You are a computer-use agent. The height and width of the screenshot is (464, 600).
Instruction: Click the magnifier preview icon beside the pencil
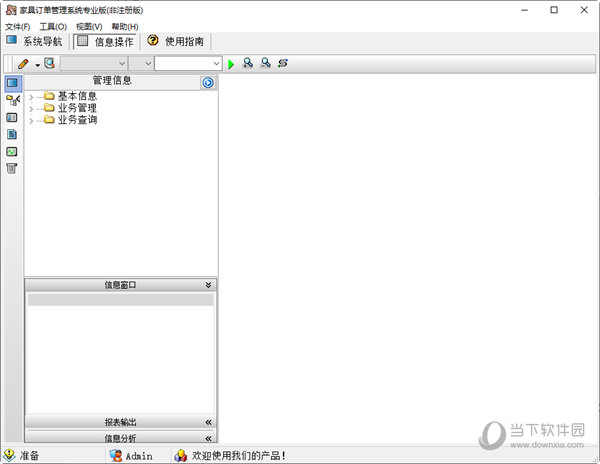click(49, 63)
